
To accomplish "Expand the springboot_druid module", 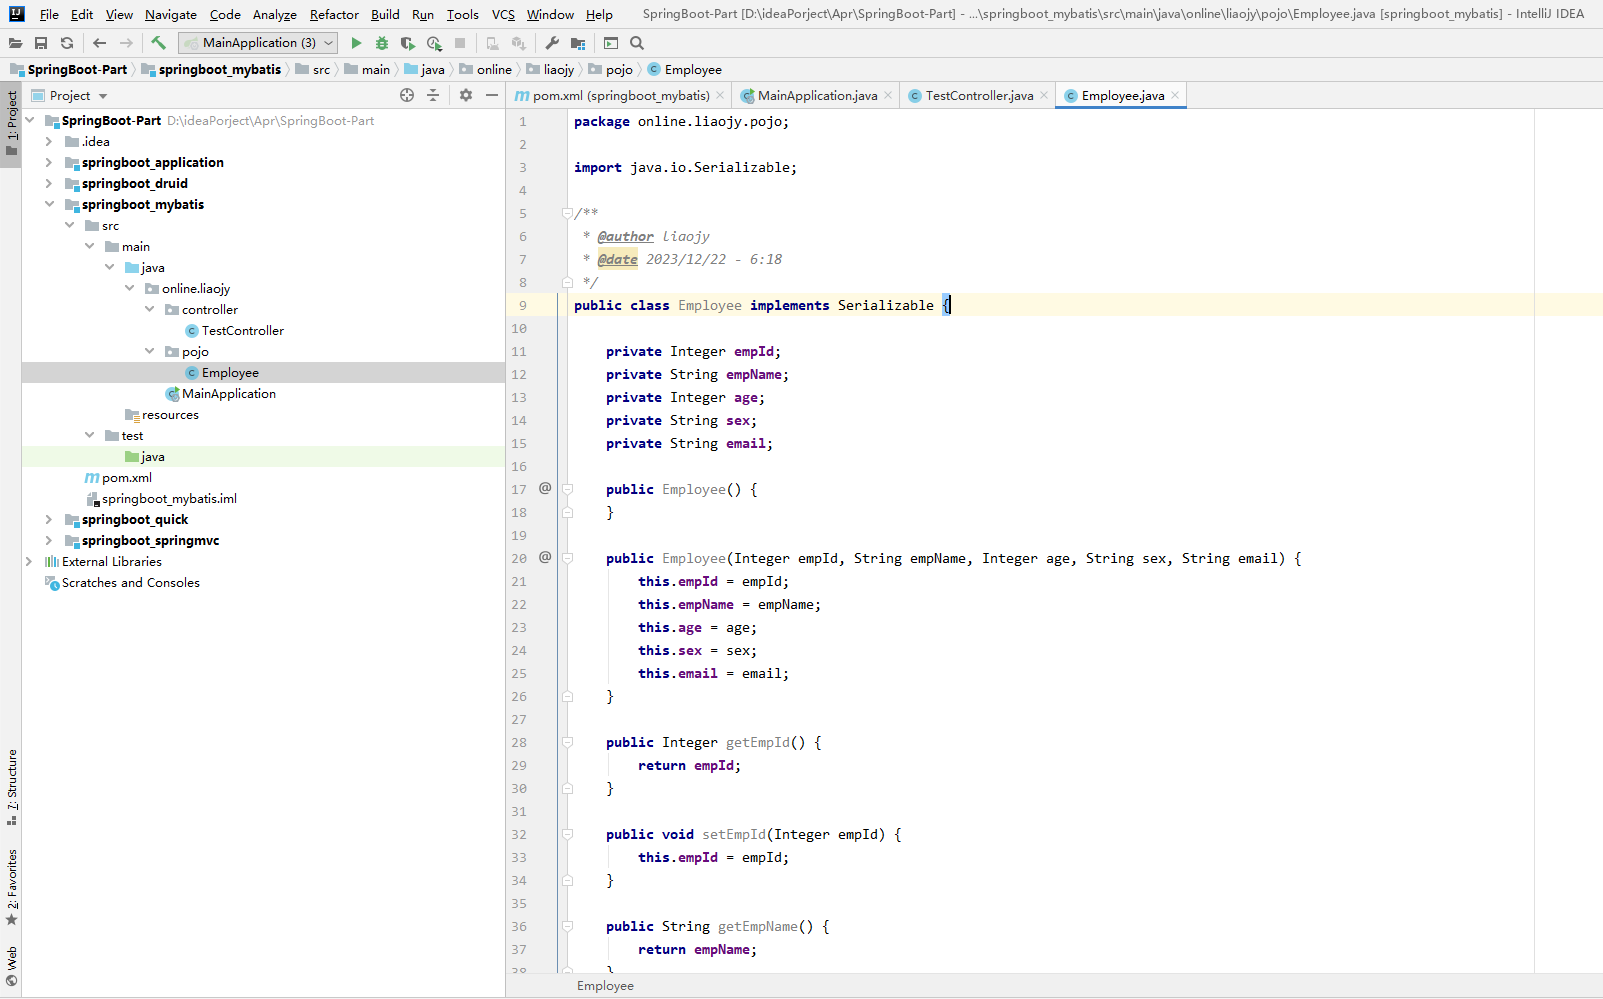I will (x=49, y=183).
